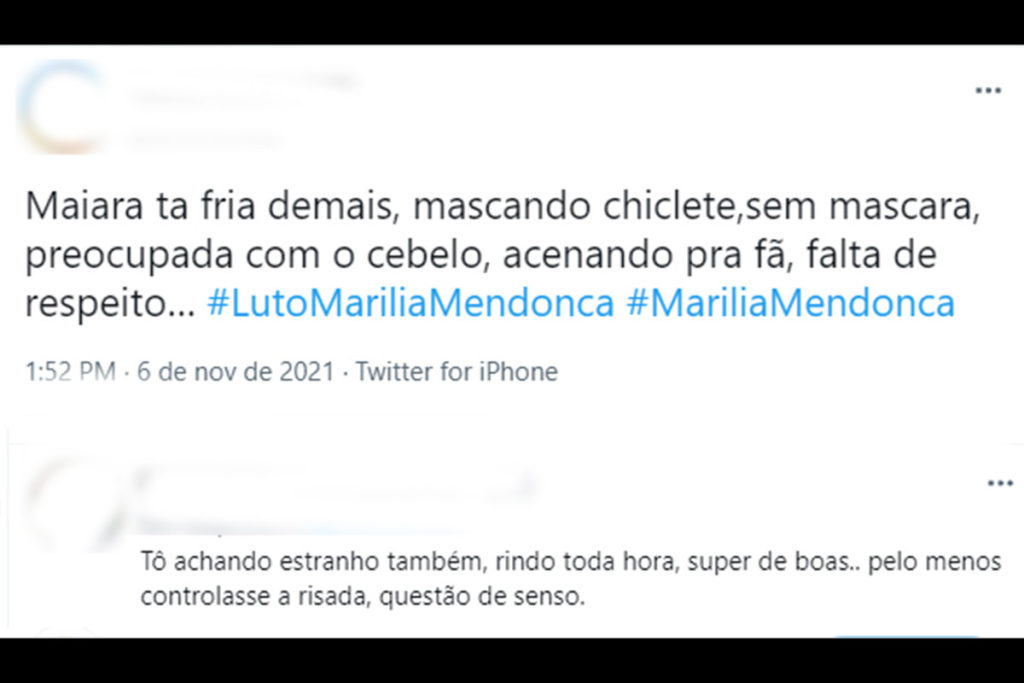This screenshot has height=683, width=1024.
Task: Click the Twitter for iPhone source label
Action: (456, 373)
